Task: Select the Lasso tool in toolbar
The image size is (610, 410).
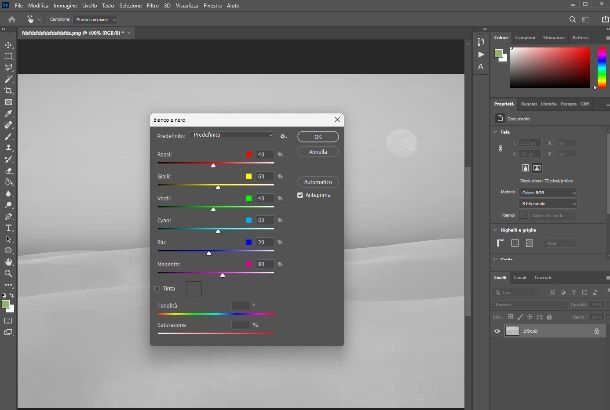Action: (x=8, y=68)
